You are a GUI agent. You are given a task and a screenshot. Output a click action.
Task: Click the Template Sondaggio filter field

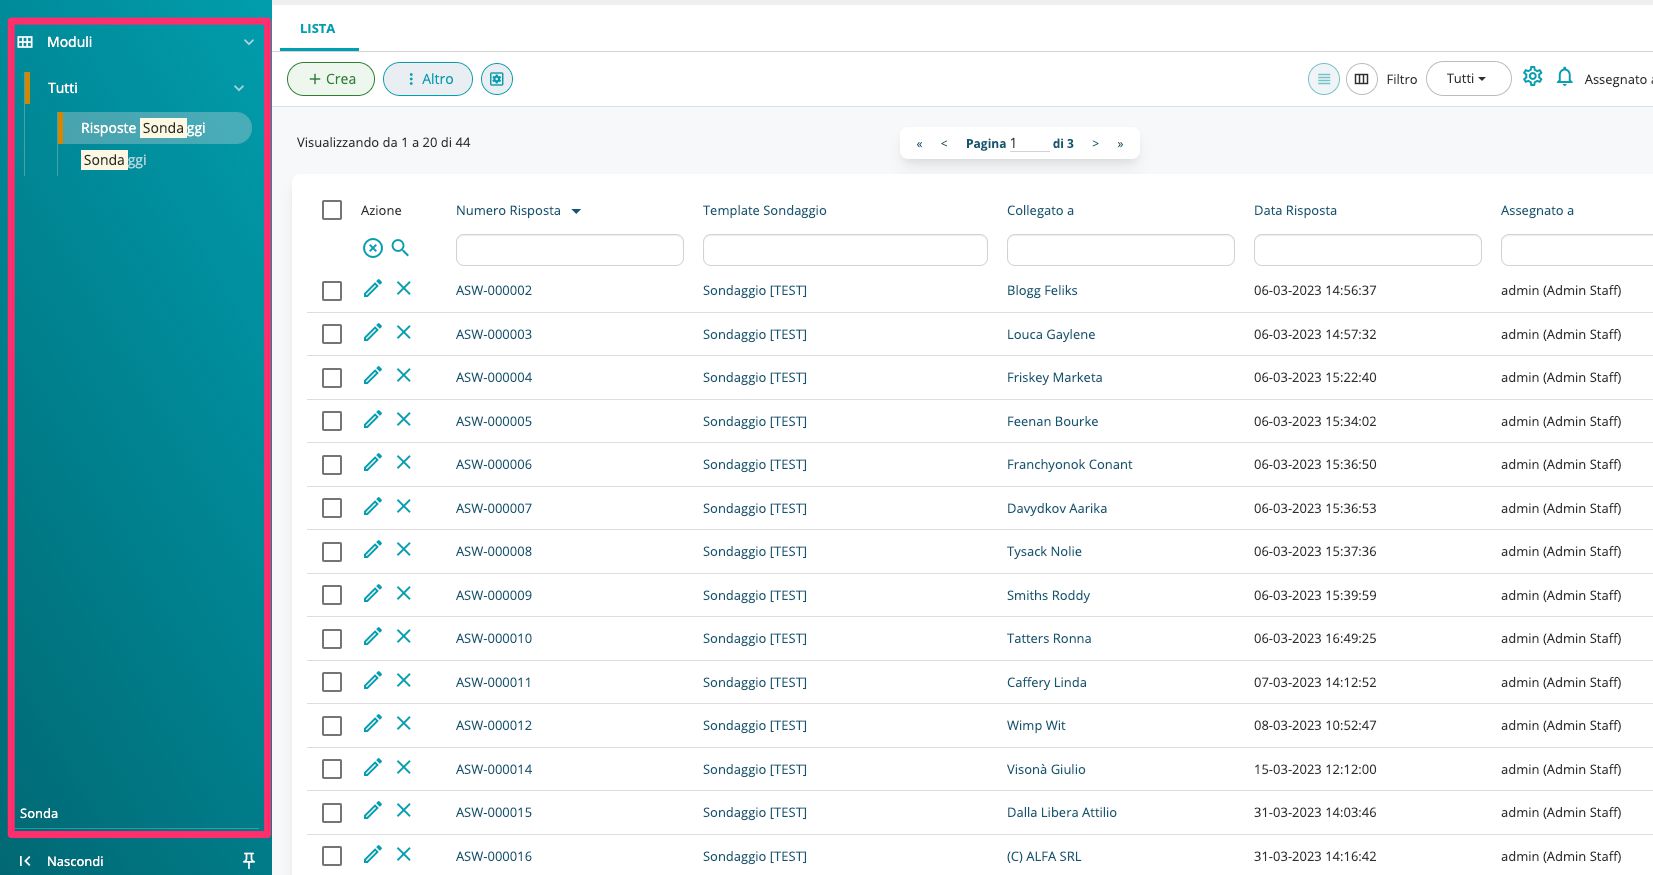click(x=845, y=250)
